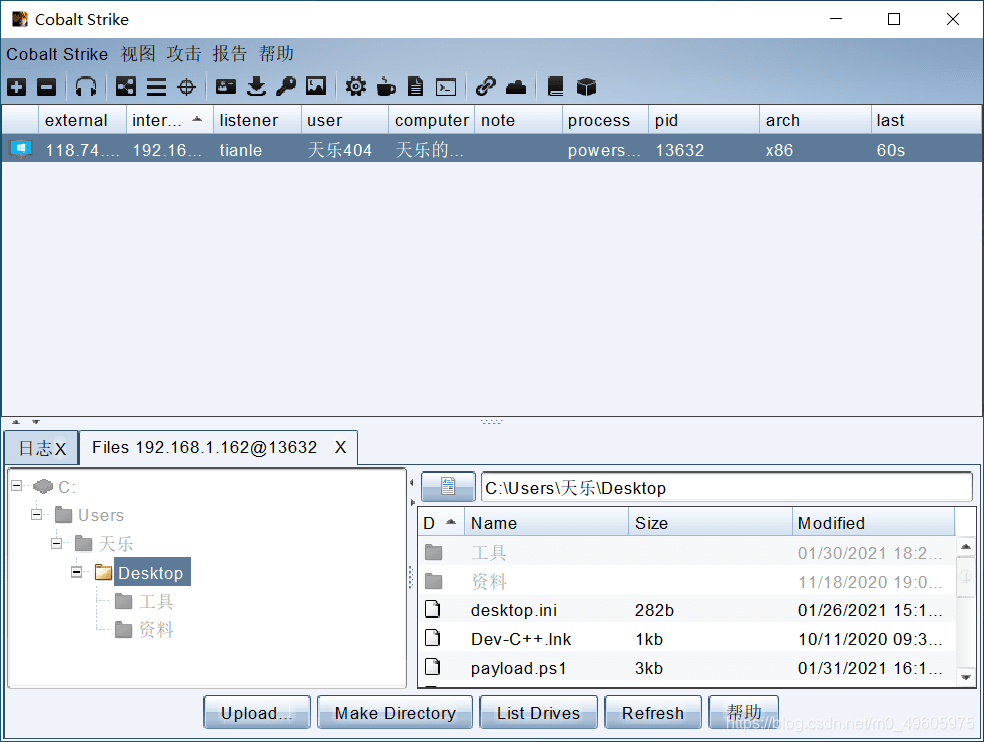984x742 pixels.
Task: Switch to session table view icon
Action: 156,87
